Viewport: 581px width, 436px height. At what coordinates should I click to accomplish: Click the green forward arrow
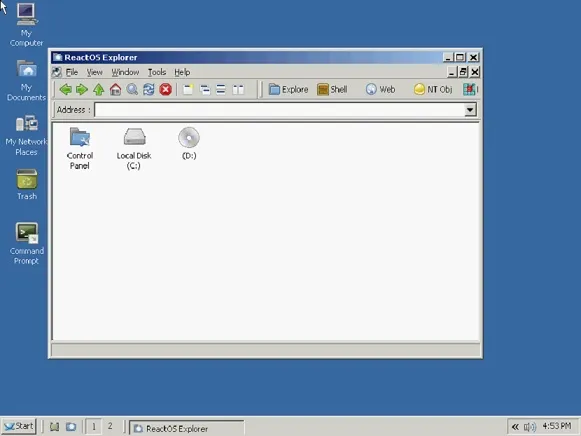coord(82,89)
